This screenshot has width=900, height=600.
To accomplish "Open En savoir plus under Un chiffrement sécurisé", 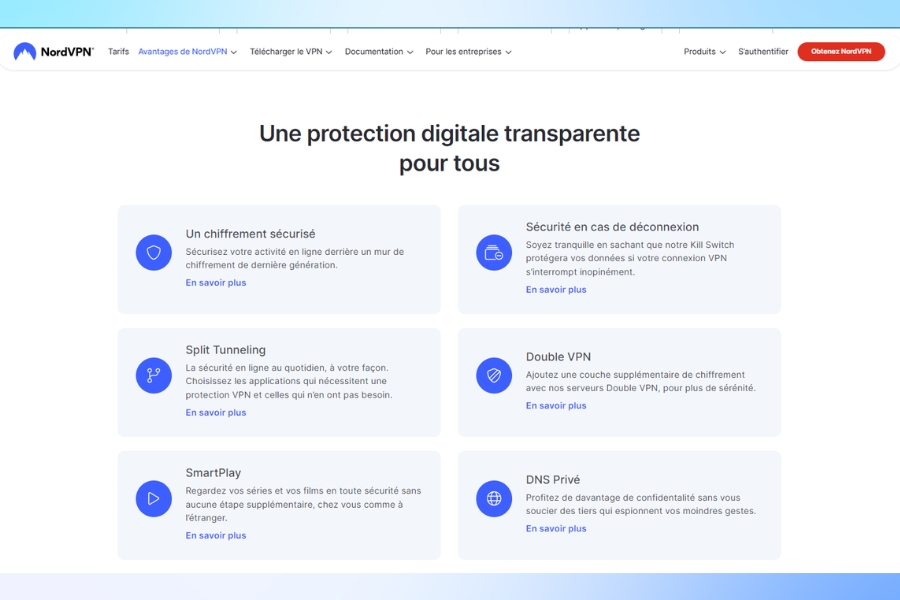I will tap(216, 282).
